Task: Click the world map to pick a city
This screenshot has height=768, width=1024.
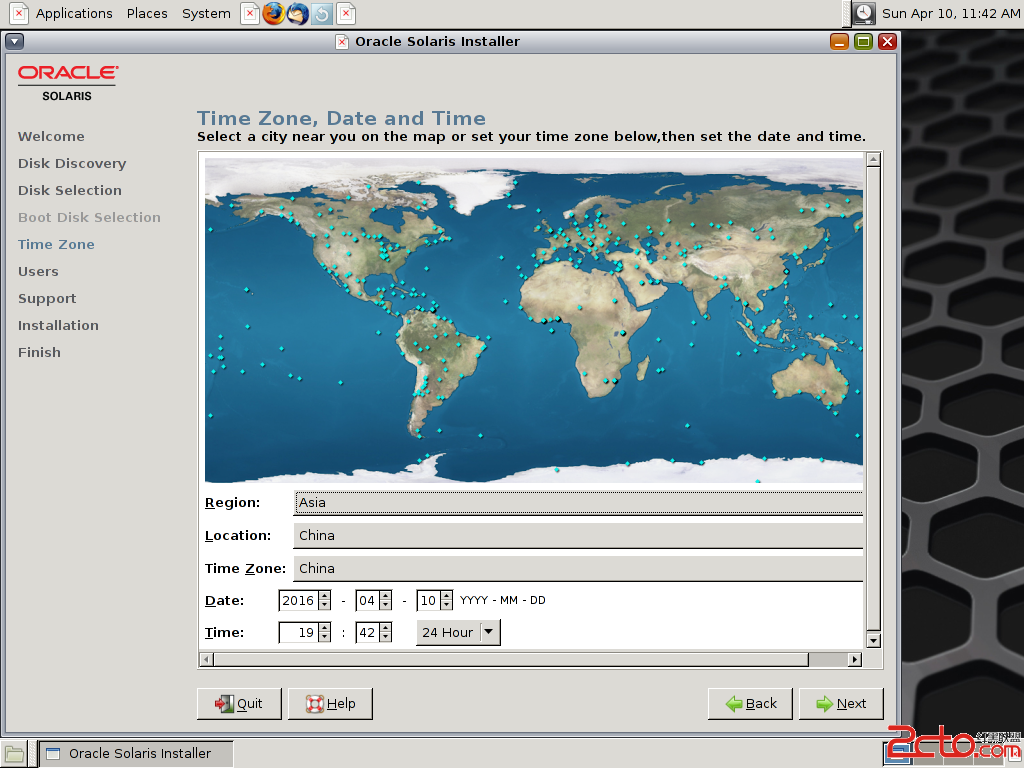Action: click(x=534, y=320)
